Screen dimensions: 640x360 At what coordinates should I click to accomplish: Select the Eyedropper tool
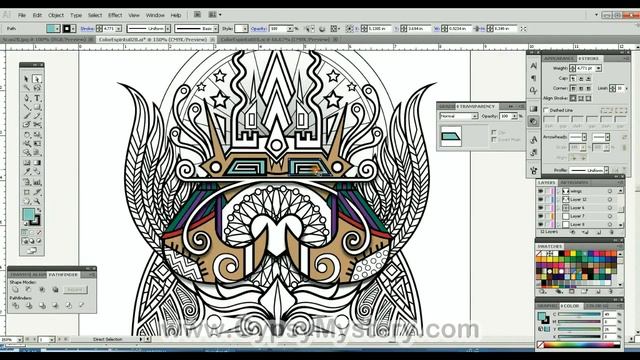(27, 172)
